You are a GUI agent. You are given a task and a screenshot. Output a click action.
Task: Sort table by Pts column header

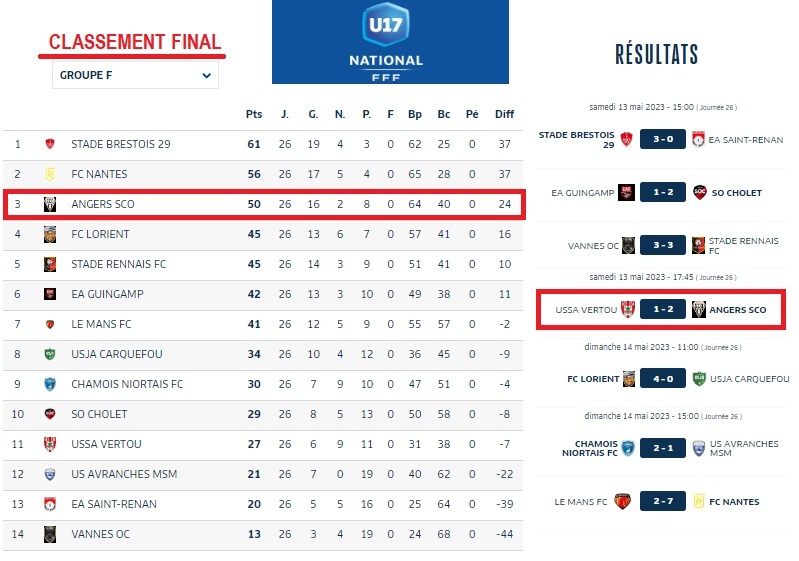[254, 114]
